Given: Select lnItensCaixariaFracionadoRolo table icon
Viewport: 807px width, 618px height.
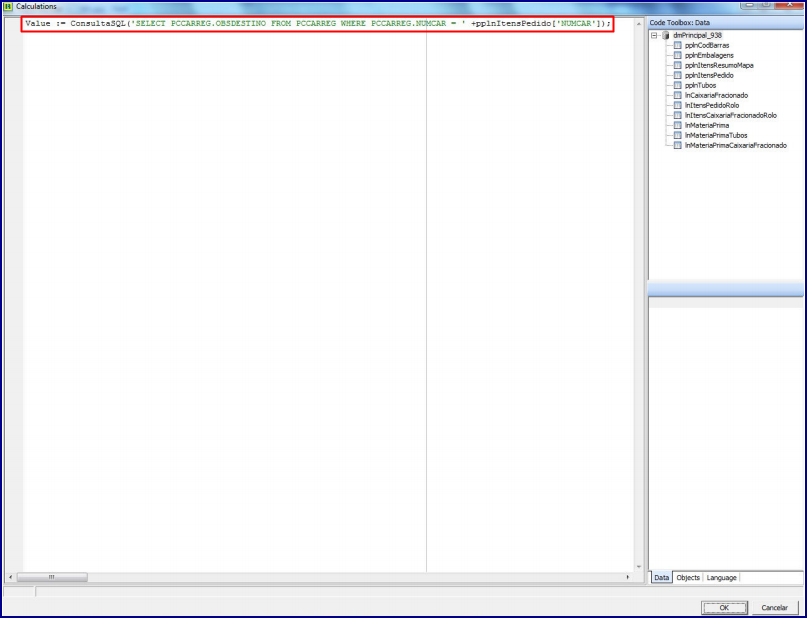Looking at the screenshot, I should pos(677,115).
